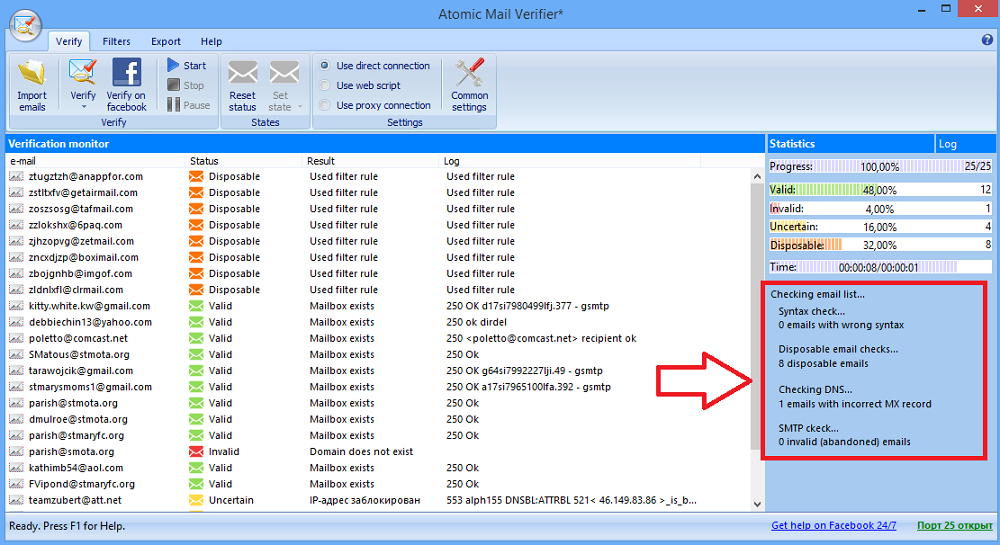
Task: Click the list scrollbar down arrow
Action: 757,504
